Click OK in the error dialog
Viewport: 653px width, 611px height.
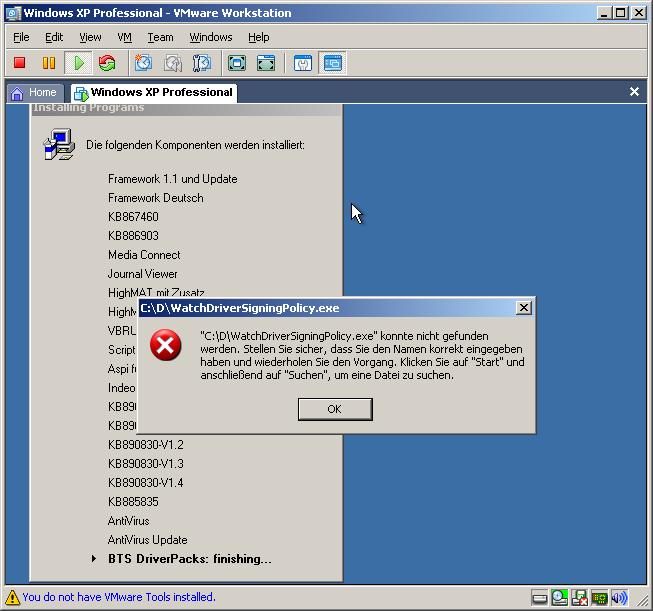click(335, 409)
